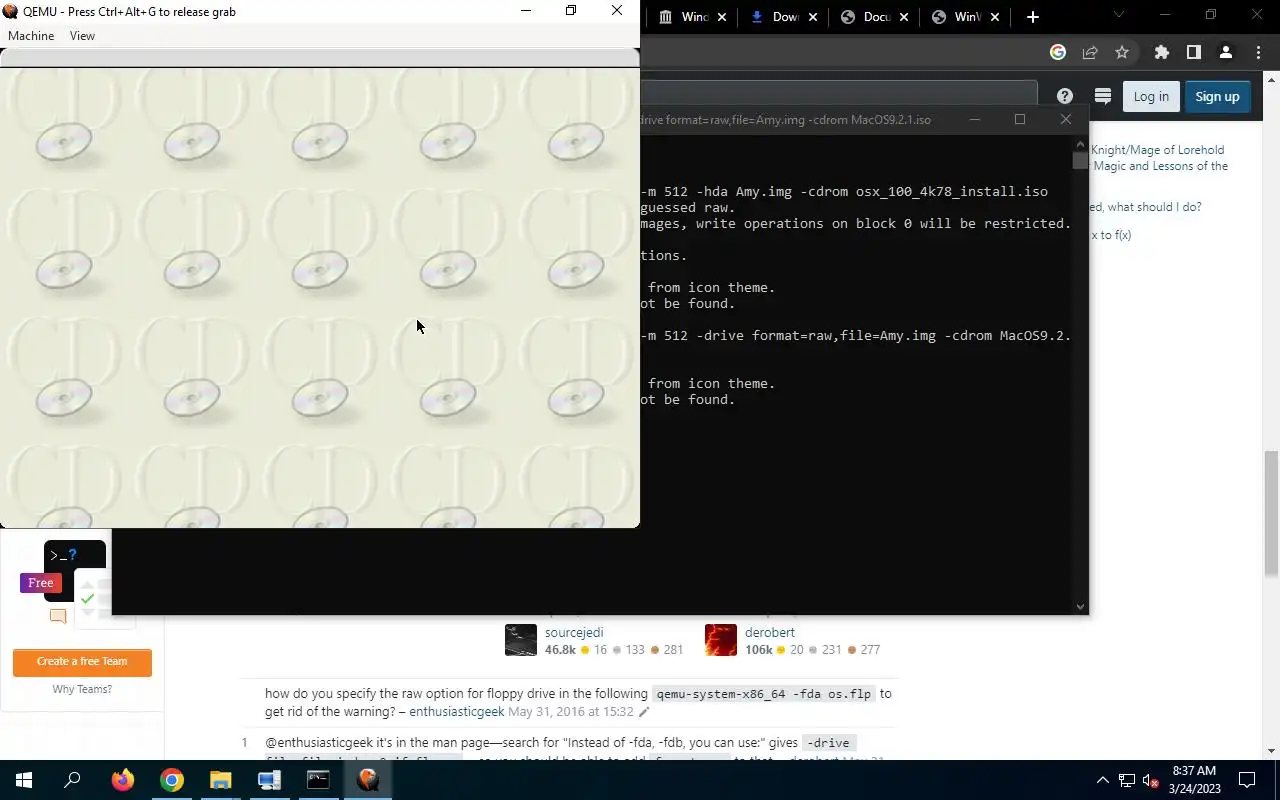Image resolution: width=1280 pixels, height=800 pixels.
Task: Open Chrome extensions puzzle icon
Action: point(1161,52)
